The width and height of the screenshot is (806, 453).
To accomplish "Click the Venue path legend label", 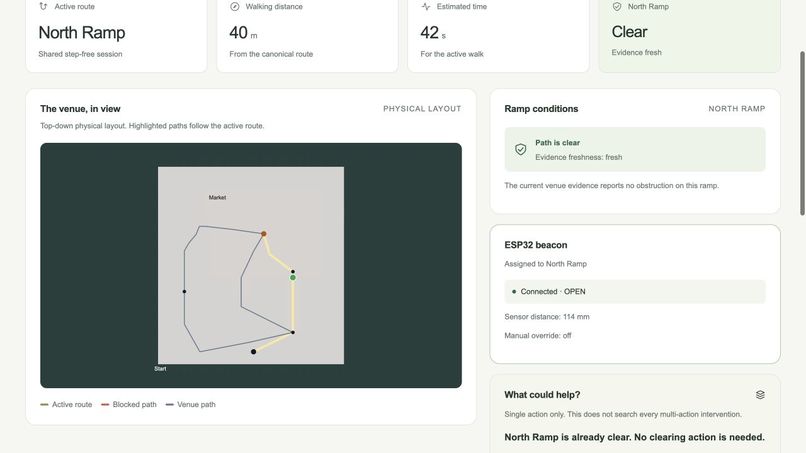I will (196, 405).
